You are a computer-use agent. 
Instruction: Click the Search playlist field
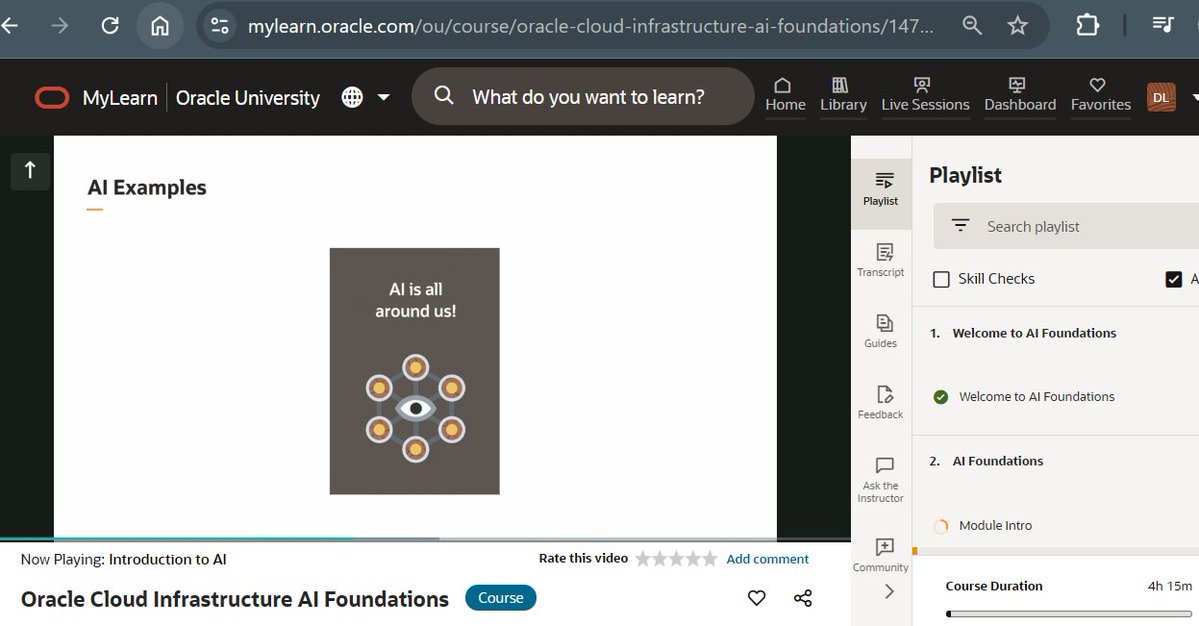click(x=1067, y=226)
